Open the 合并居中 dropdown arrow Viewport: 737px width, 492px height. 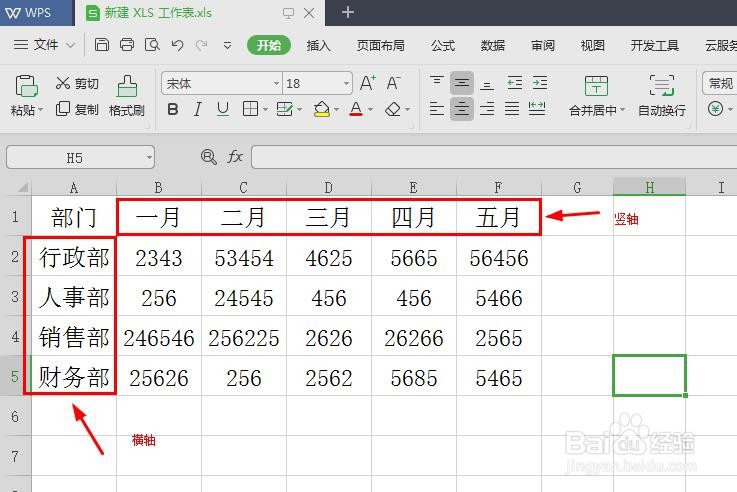[623, 110]
